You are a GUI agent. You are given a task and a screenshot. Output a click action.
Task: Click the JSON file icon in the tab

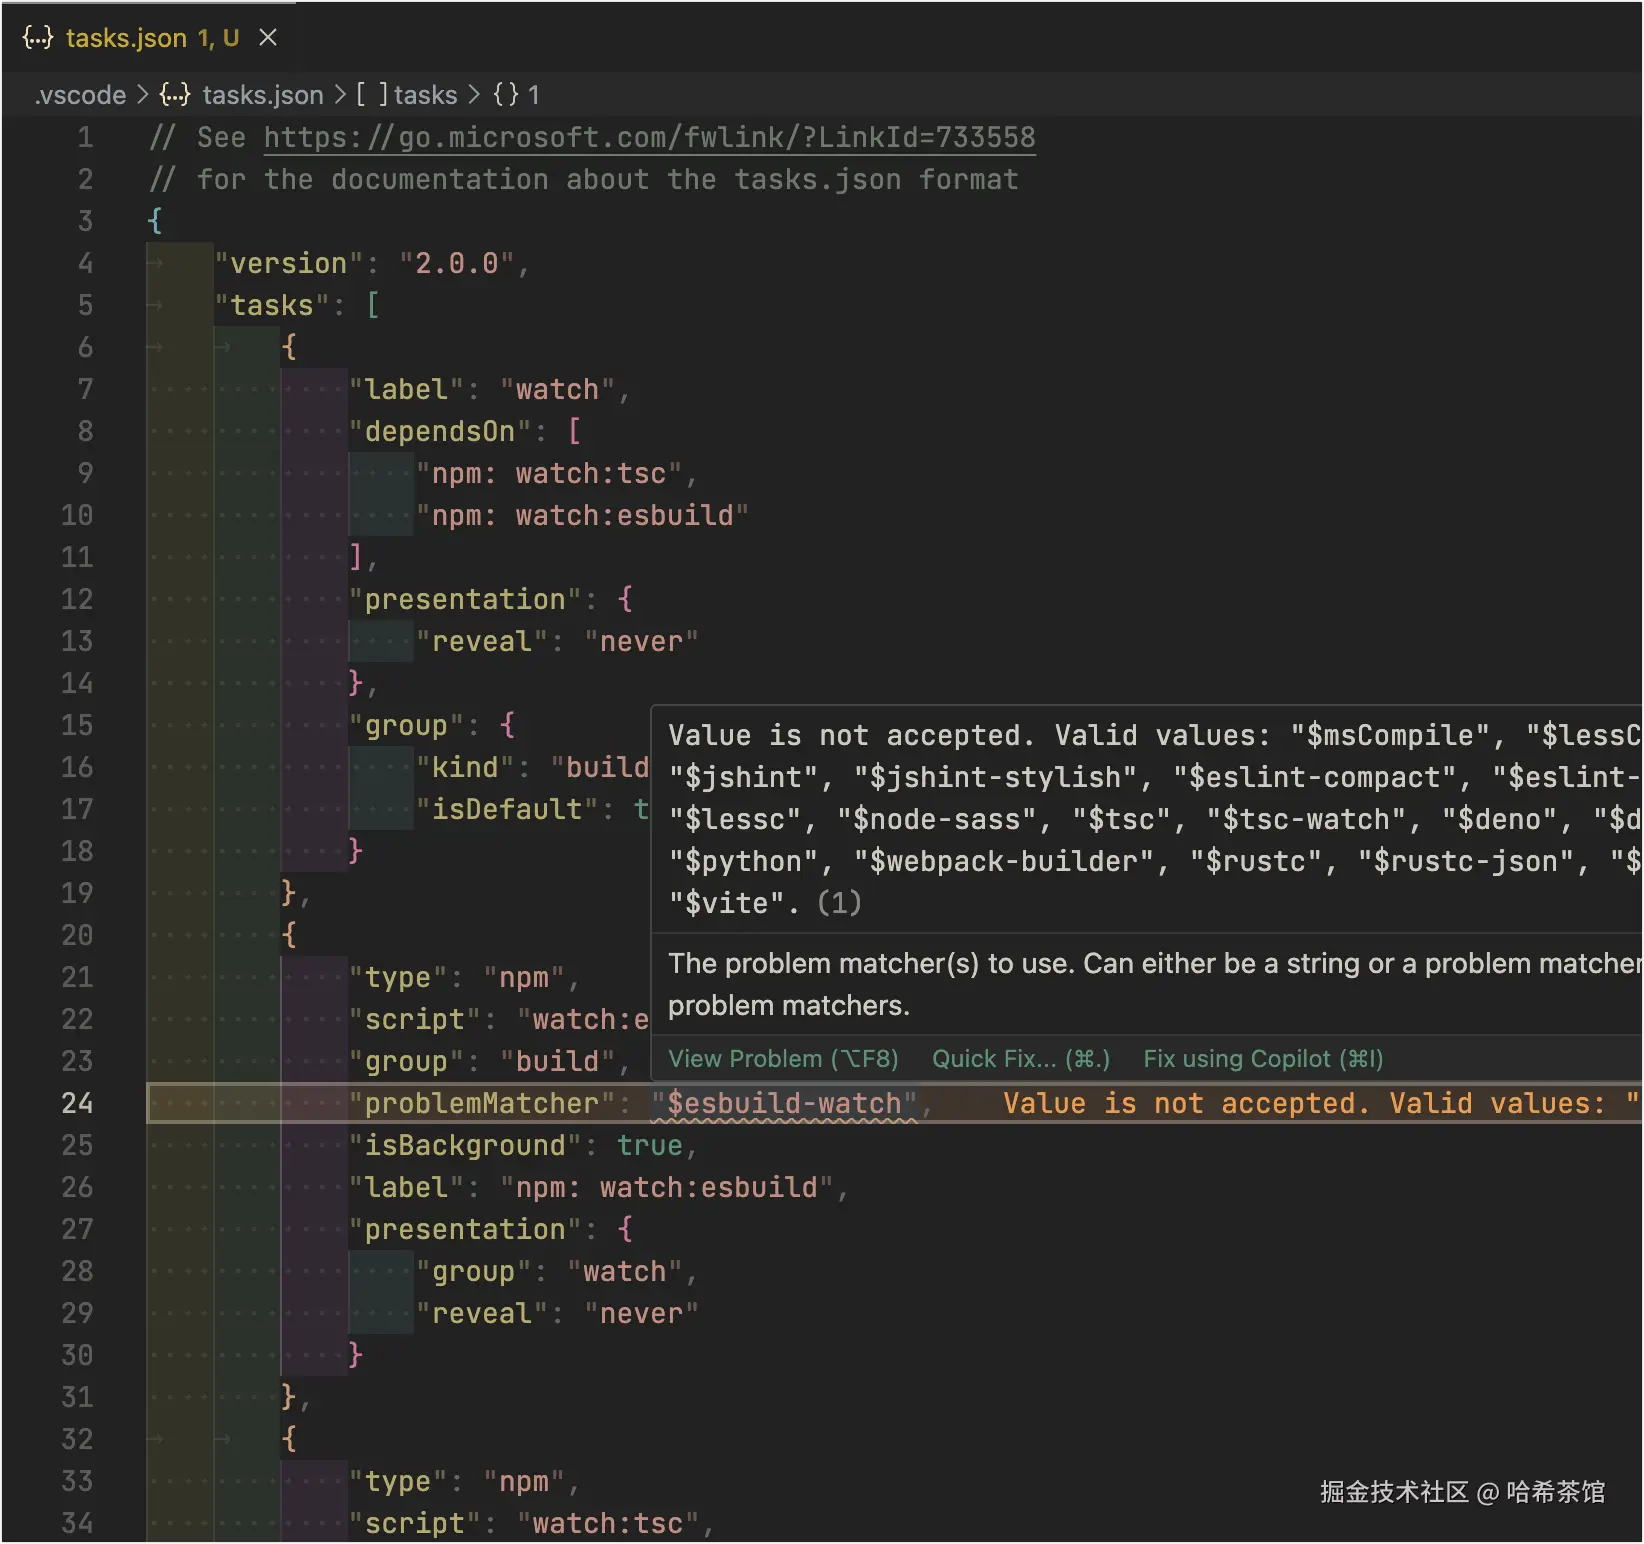point(38,38)
